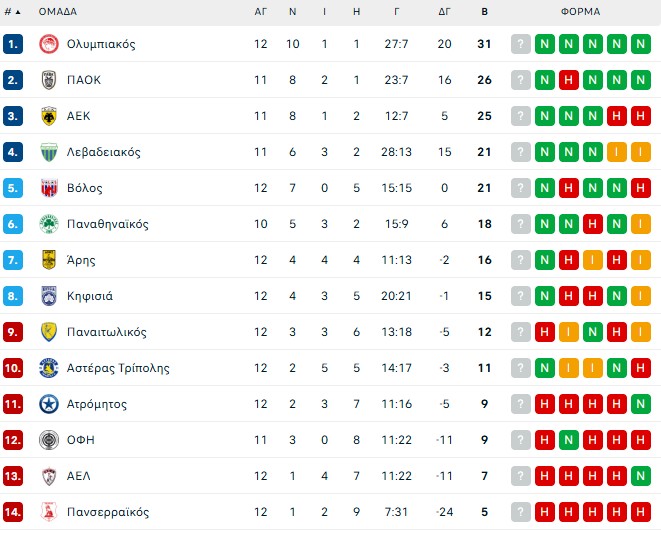
Task: Click the Άρης yellow team crest
Action: (x=48, y=260)
